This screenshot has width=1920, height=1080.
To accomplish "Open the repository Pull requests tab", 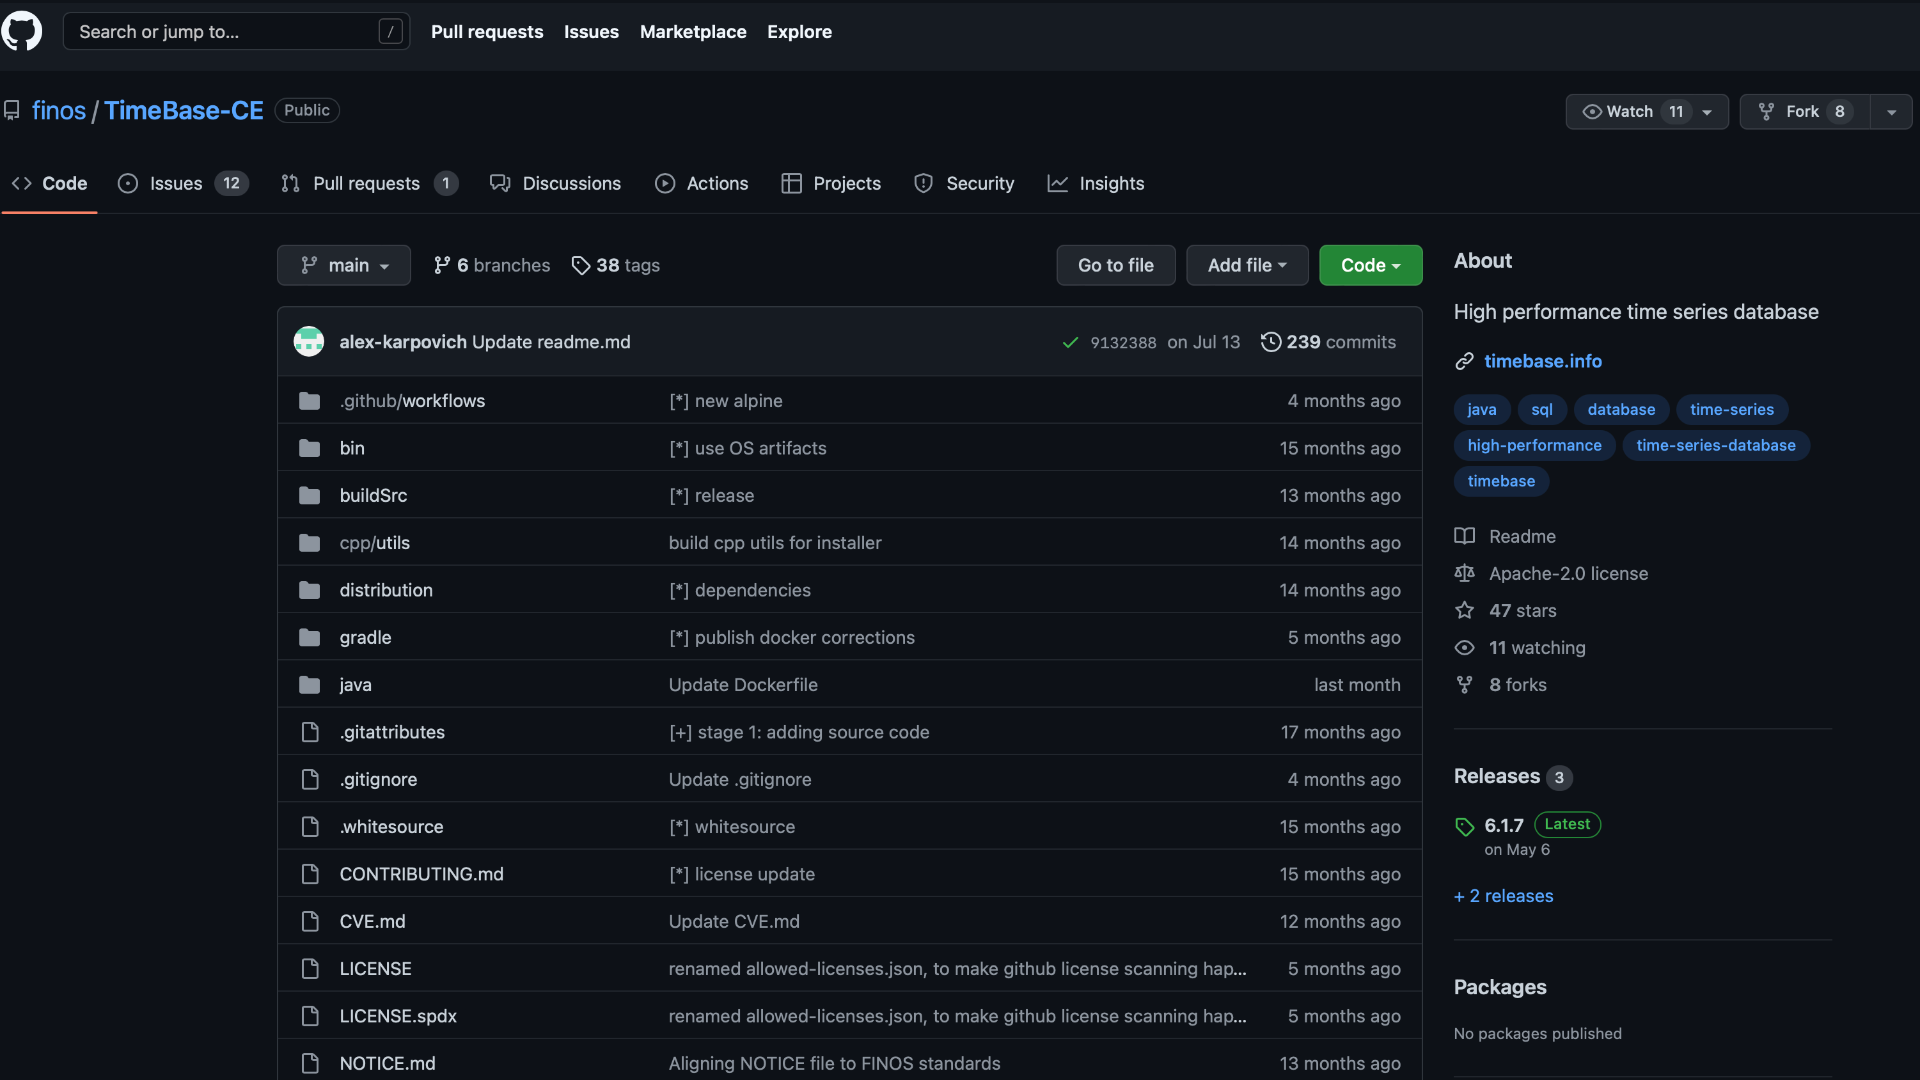I will click(x=369, y=184).
